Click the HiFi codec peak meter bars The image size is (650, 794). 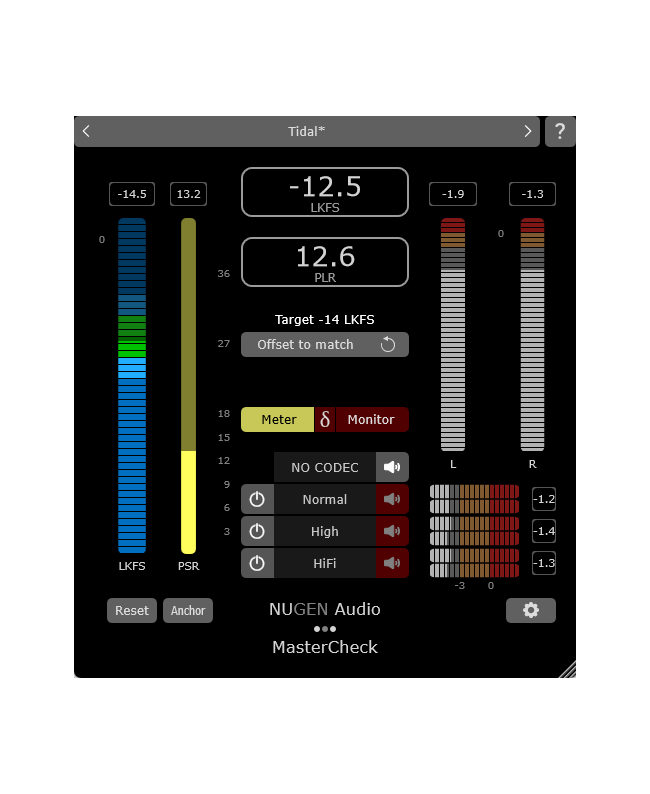474,563
